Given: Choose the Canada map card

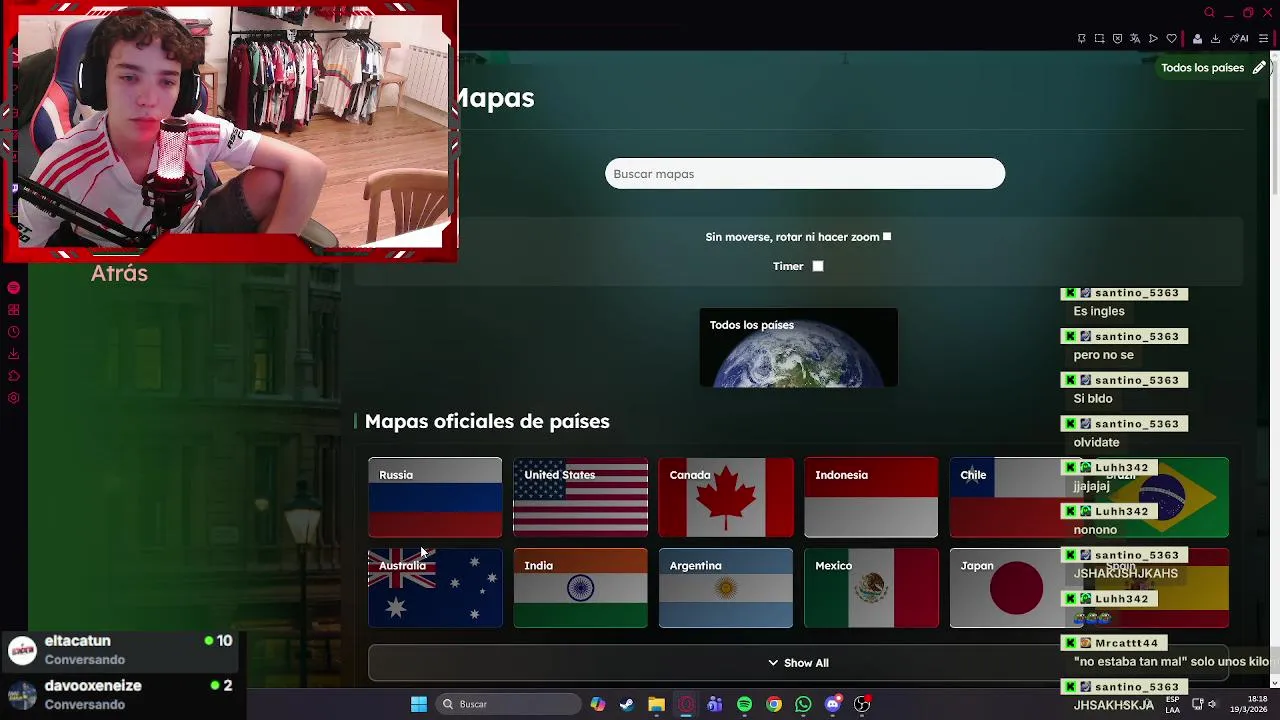Looking at the screenshot, I should coord(726,497).
